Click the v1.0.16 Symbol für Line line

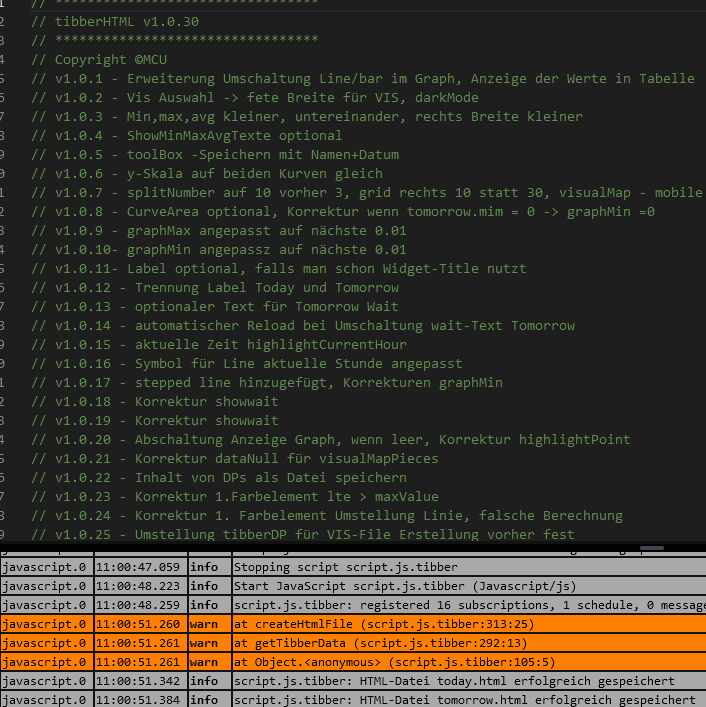coord(247,363)
